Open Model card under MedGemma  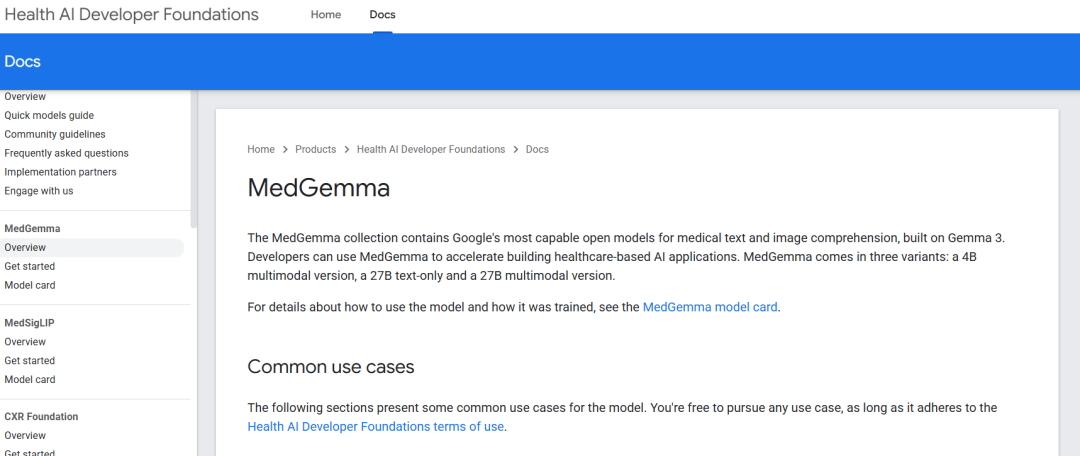[30, 285]
